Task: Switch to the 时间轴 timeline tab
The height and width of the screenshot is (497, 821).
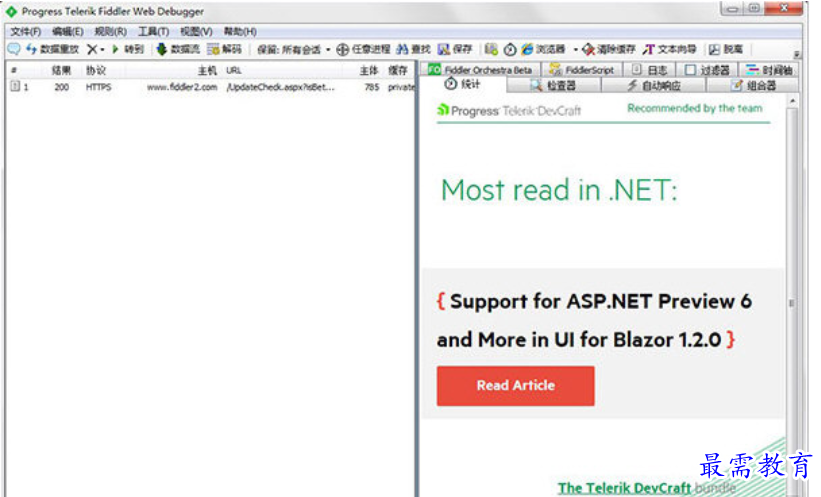Action: (x=769, y=70)
